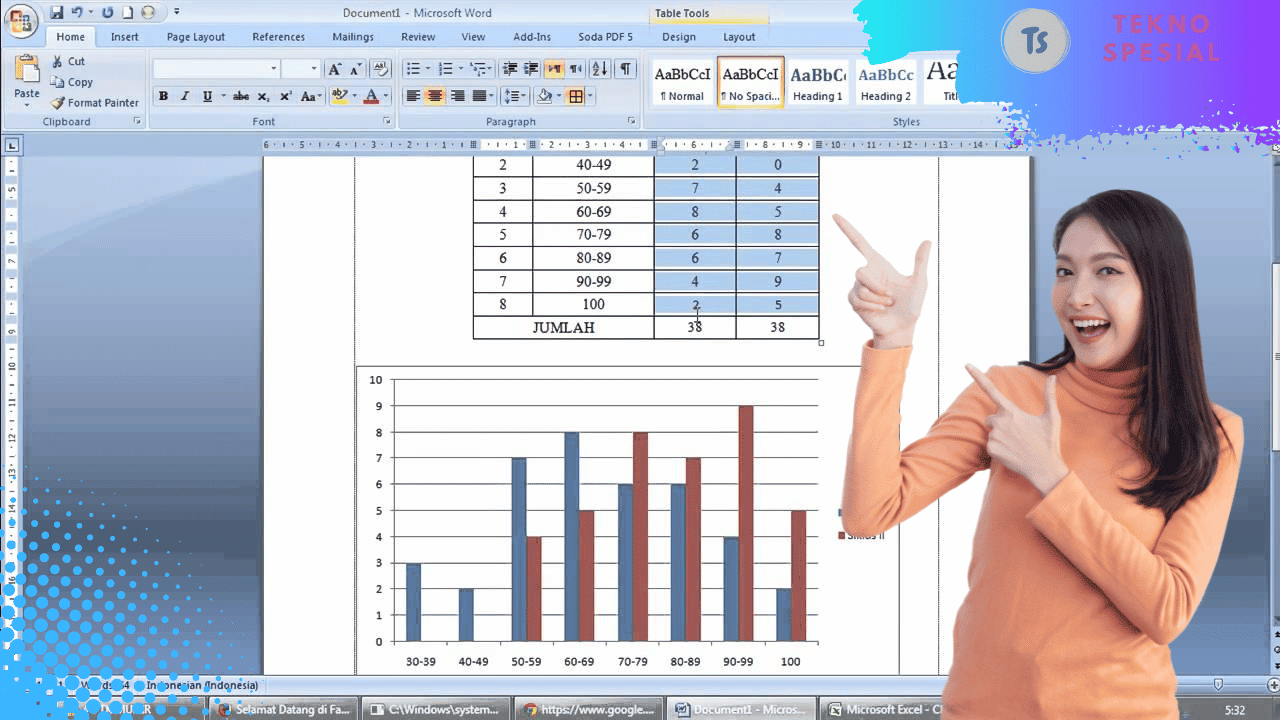Apply the Heading 1 style
Screen dimensions: 1280x720
coord(818,81)
